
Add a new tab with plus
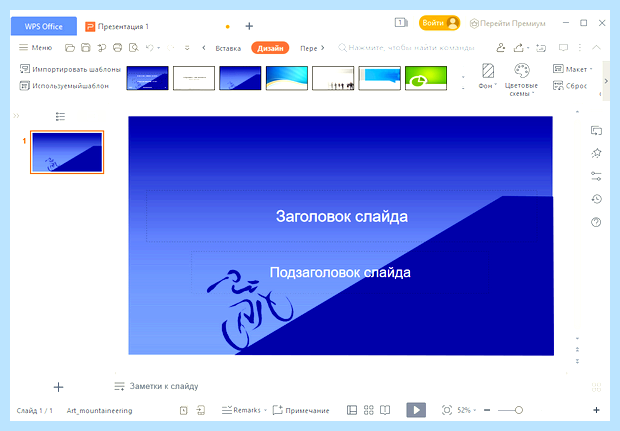(249, 26)
